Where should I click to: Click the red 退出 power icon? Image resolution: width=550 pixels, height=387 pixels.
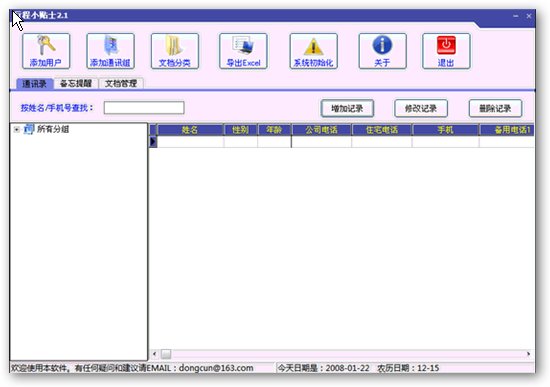[x=446, y=45]
